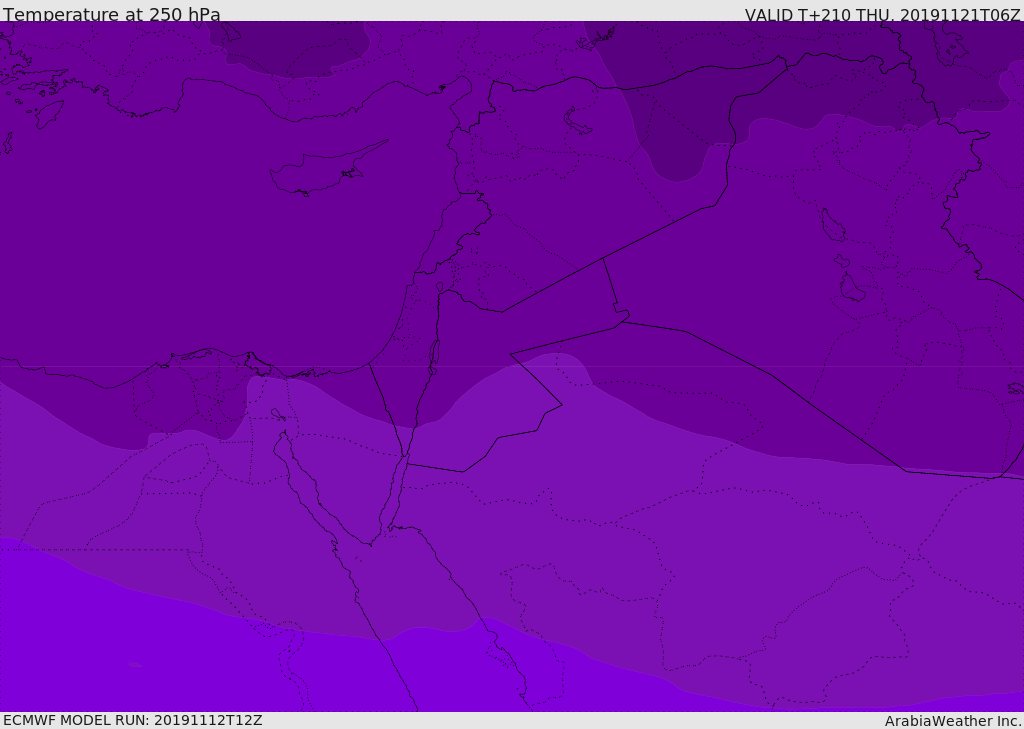The width and height of the screenshot is (1024, 729).
Task: Select the 'VALID T+210 THU. 20191121T06Z' label
Action: tap(882, 15)
